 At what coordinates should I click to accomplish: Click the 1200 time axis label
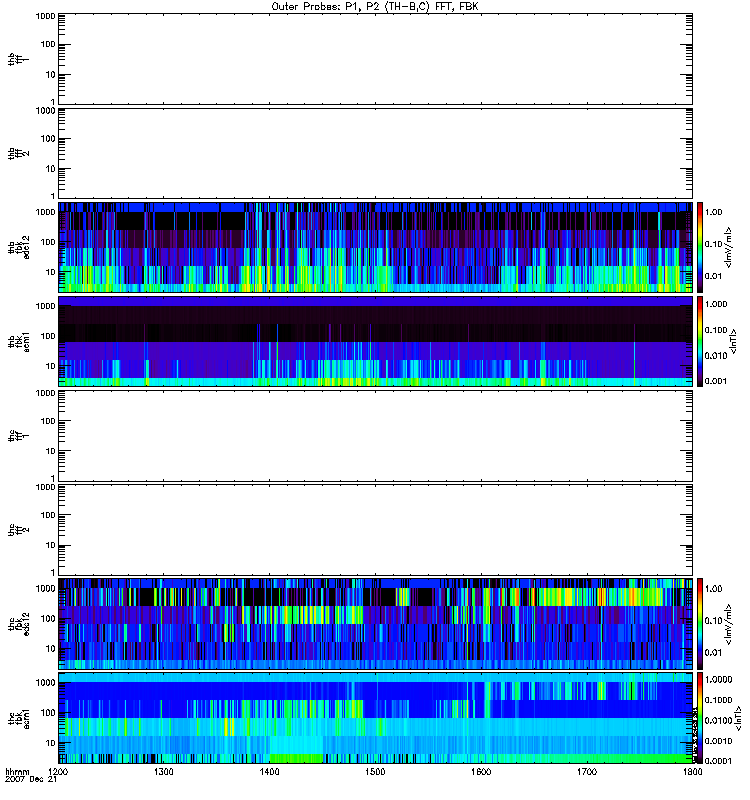pos(59,773)
